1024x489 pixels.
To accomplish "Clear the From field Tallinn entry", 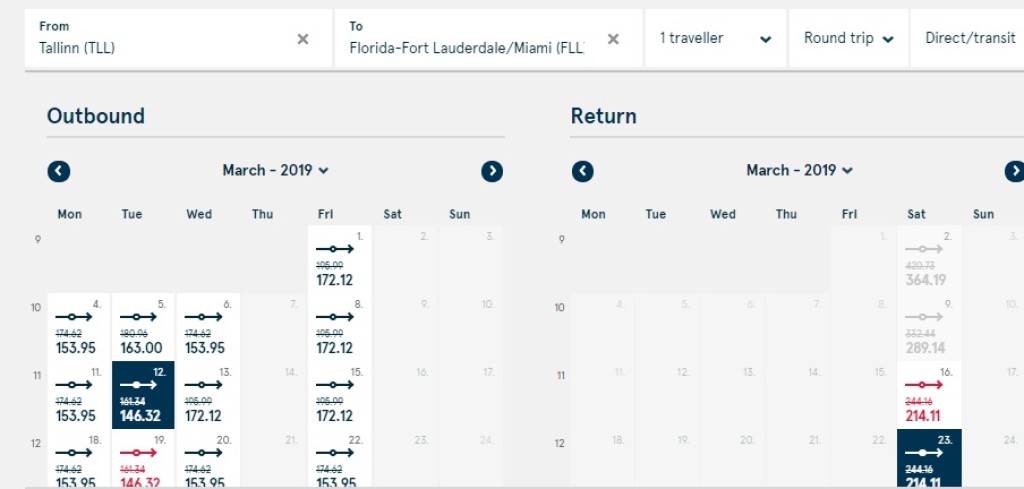I will pyautogui.click(x=303, y=39).
